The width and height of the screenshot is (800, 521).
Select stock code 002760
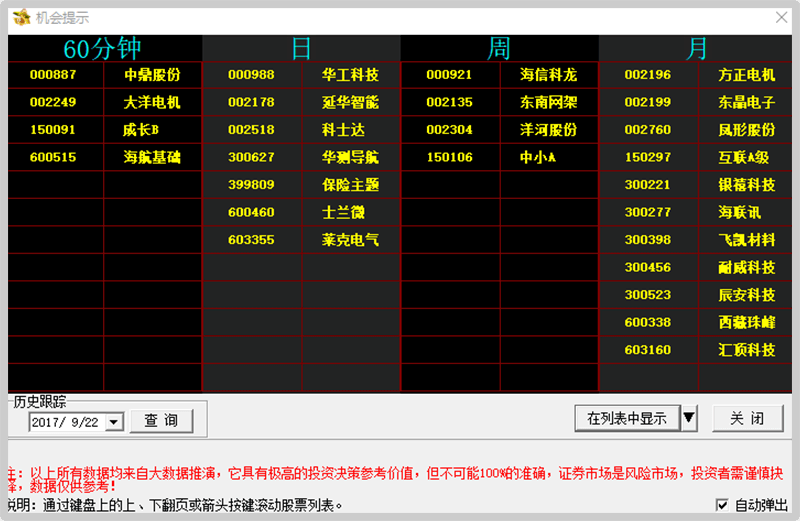(x=648, y=130)
